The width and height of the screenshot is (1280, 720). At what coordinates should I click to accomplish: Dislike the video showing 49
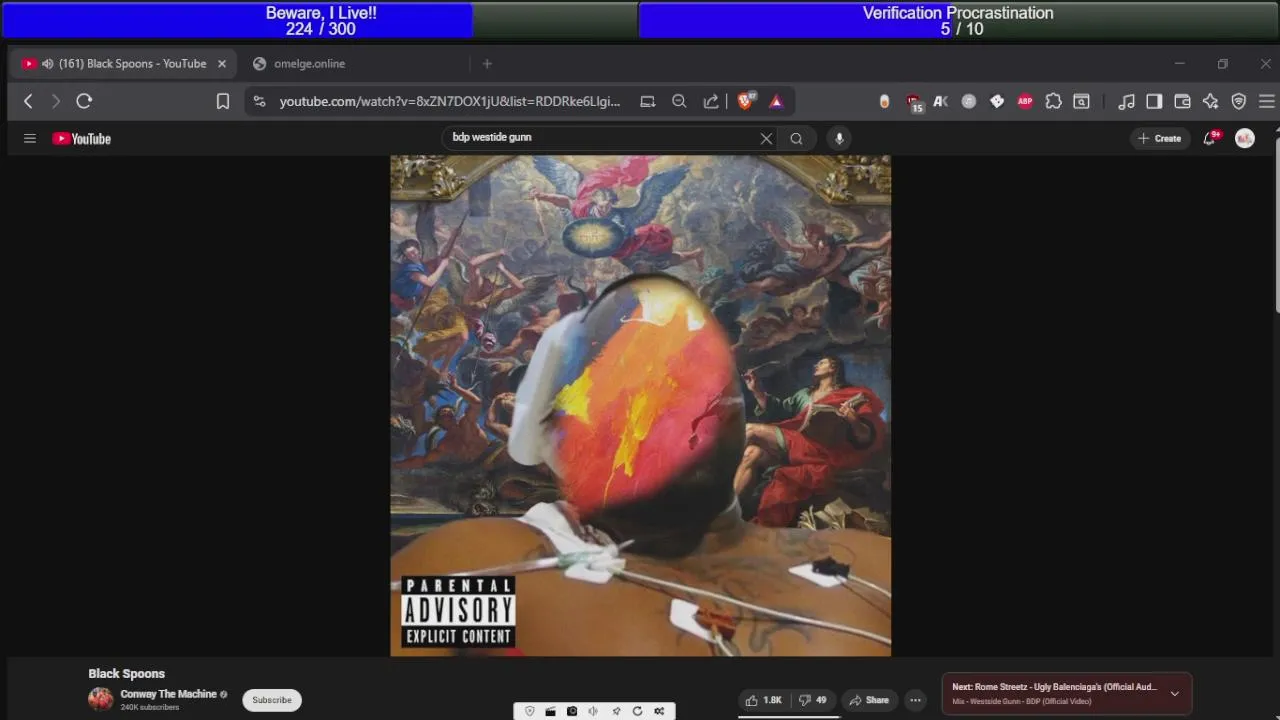pyautogui.click(x=812, y=700)
